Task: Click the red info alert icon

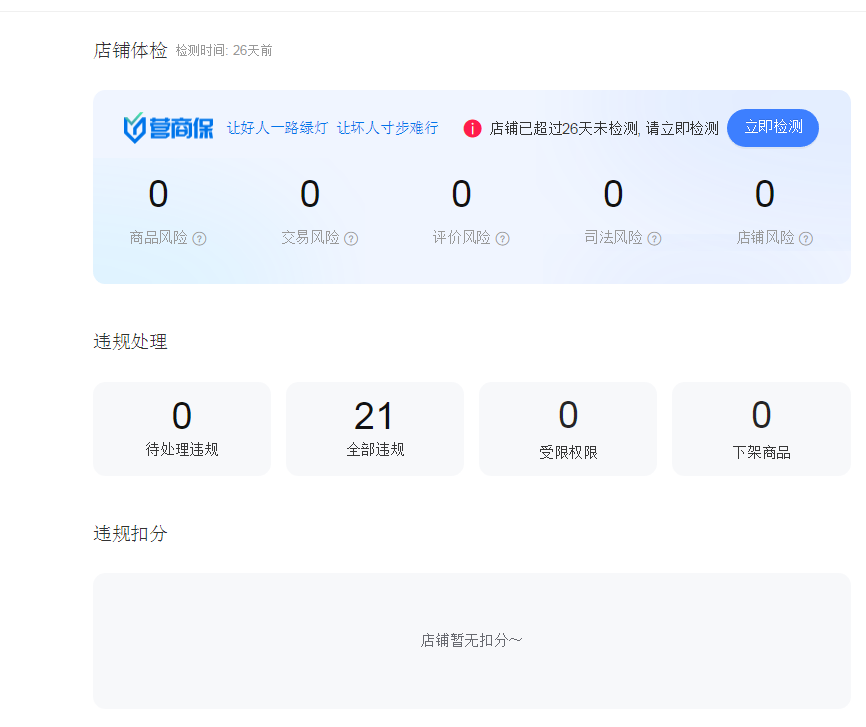Action: 472,128
